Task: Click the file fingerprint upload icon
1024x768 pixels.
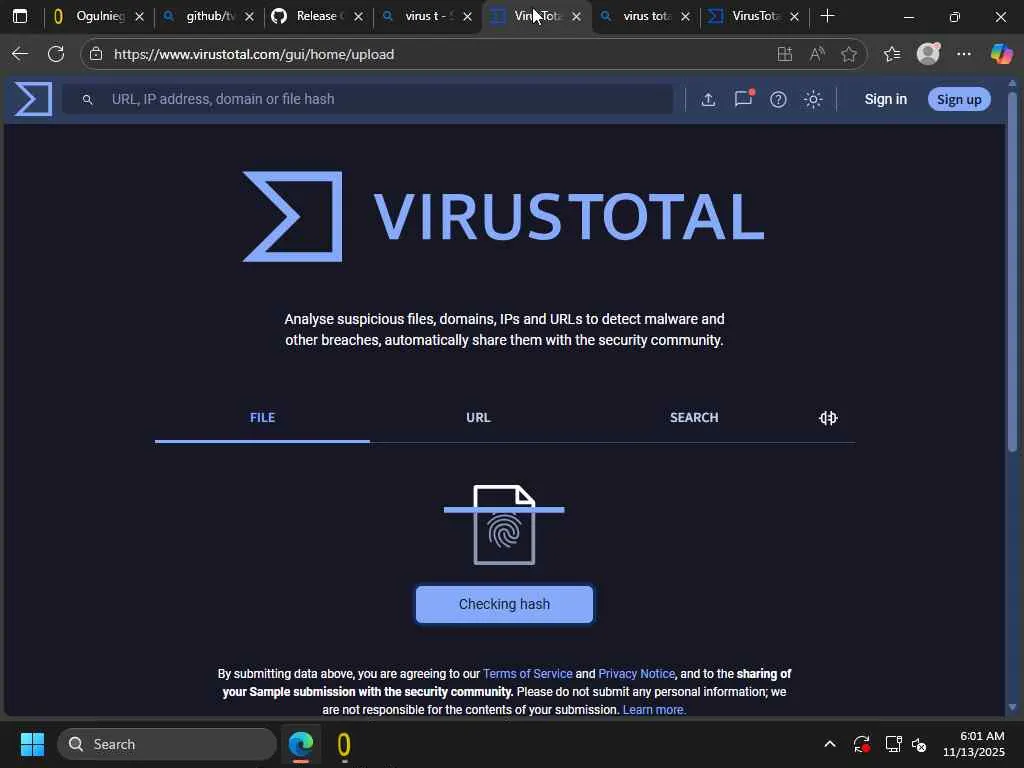Action: tap(504, 524)
